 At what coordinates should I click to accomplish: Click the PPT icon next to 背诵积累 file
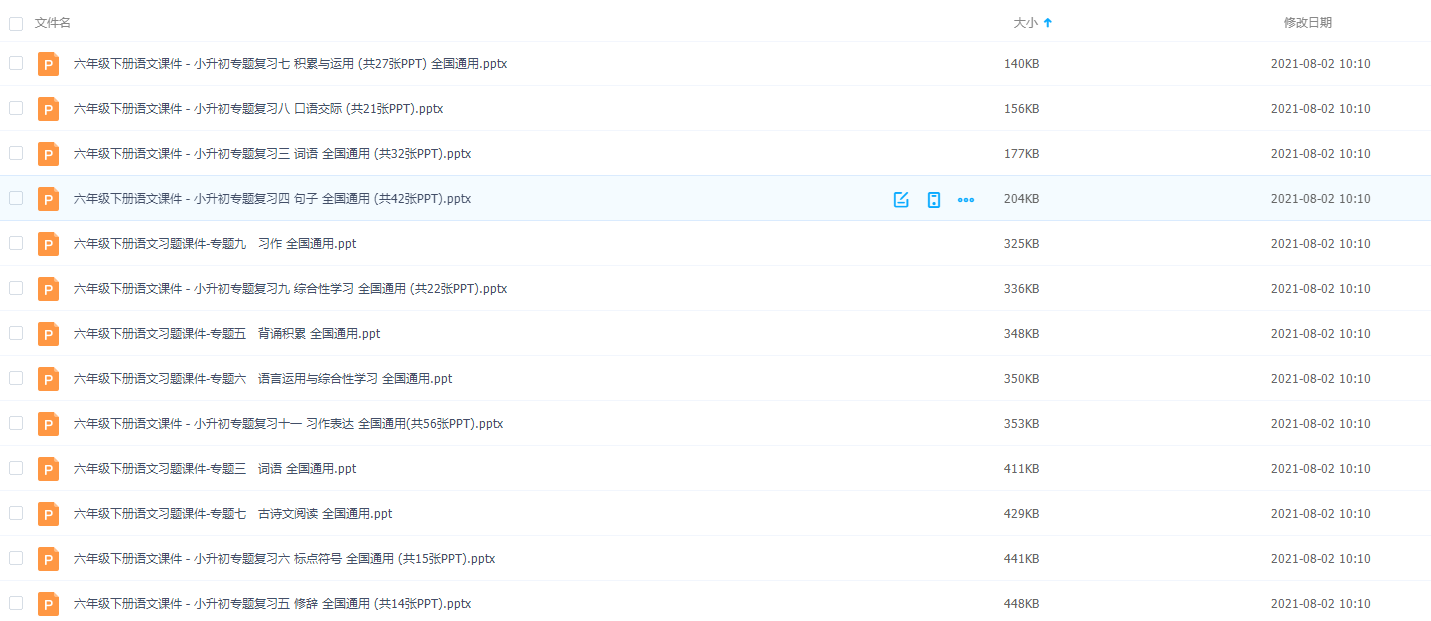click(48, 333)
